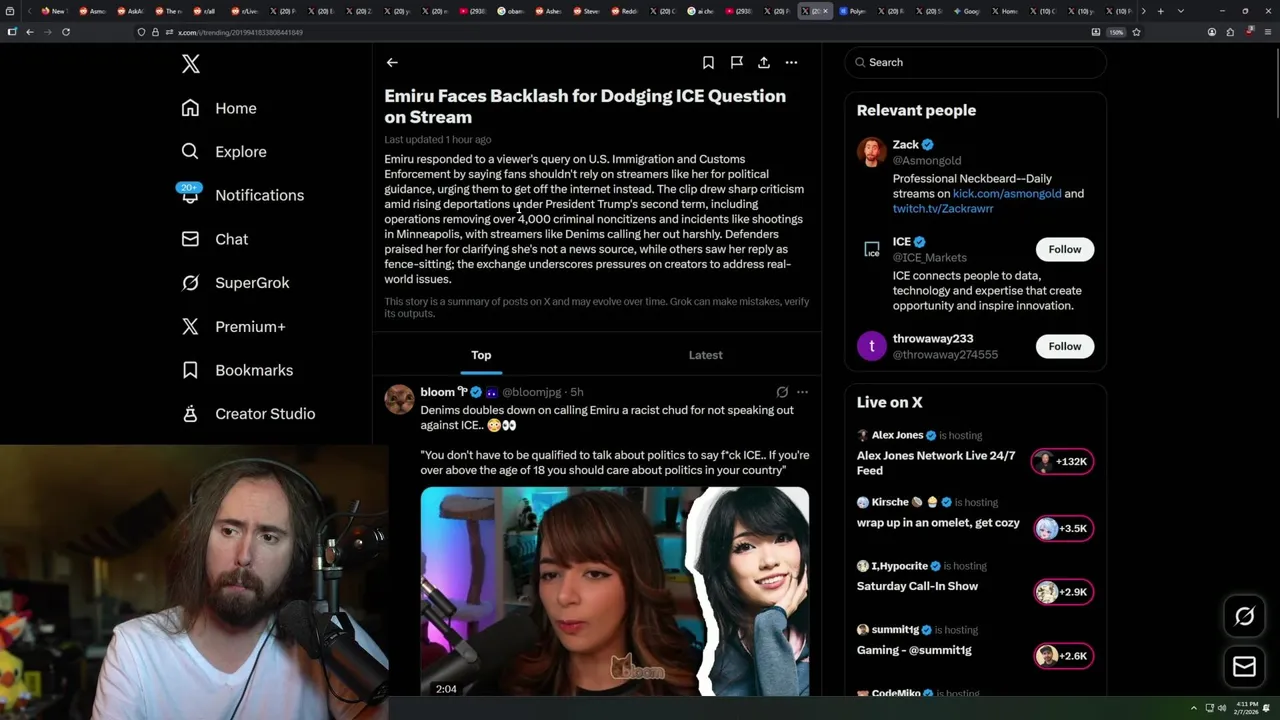Viewport: 1280px width, 720px height.
Task: Open Explore from the sidebar
Action: point(224,152)
